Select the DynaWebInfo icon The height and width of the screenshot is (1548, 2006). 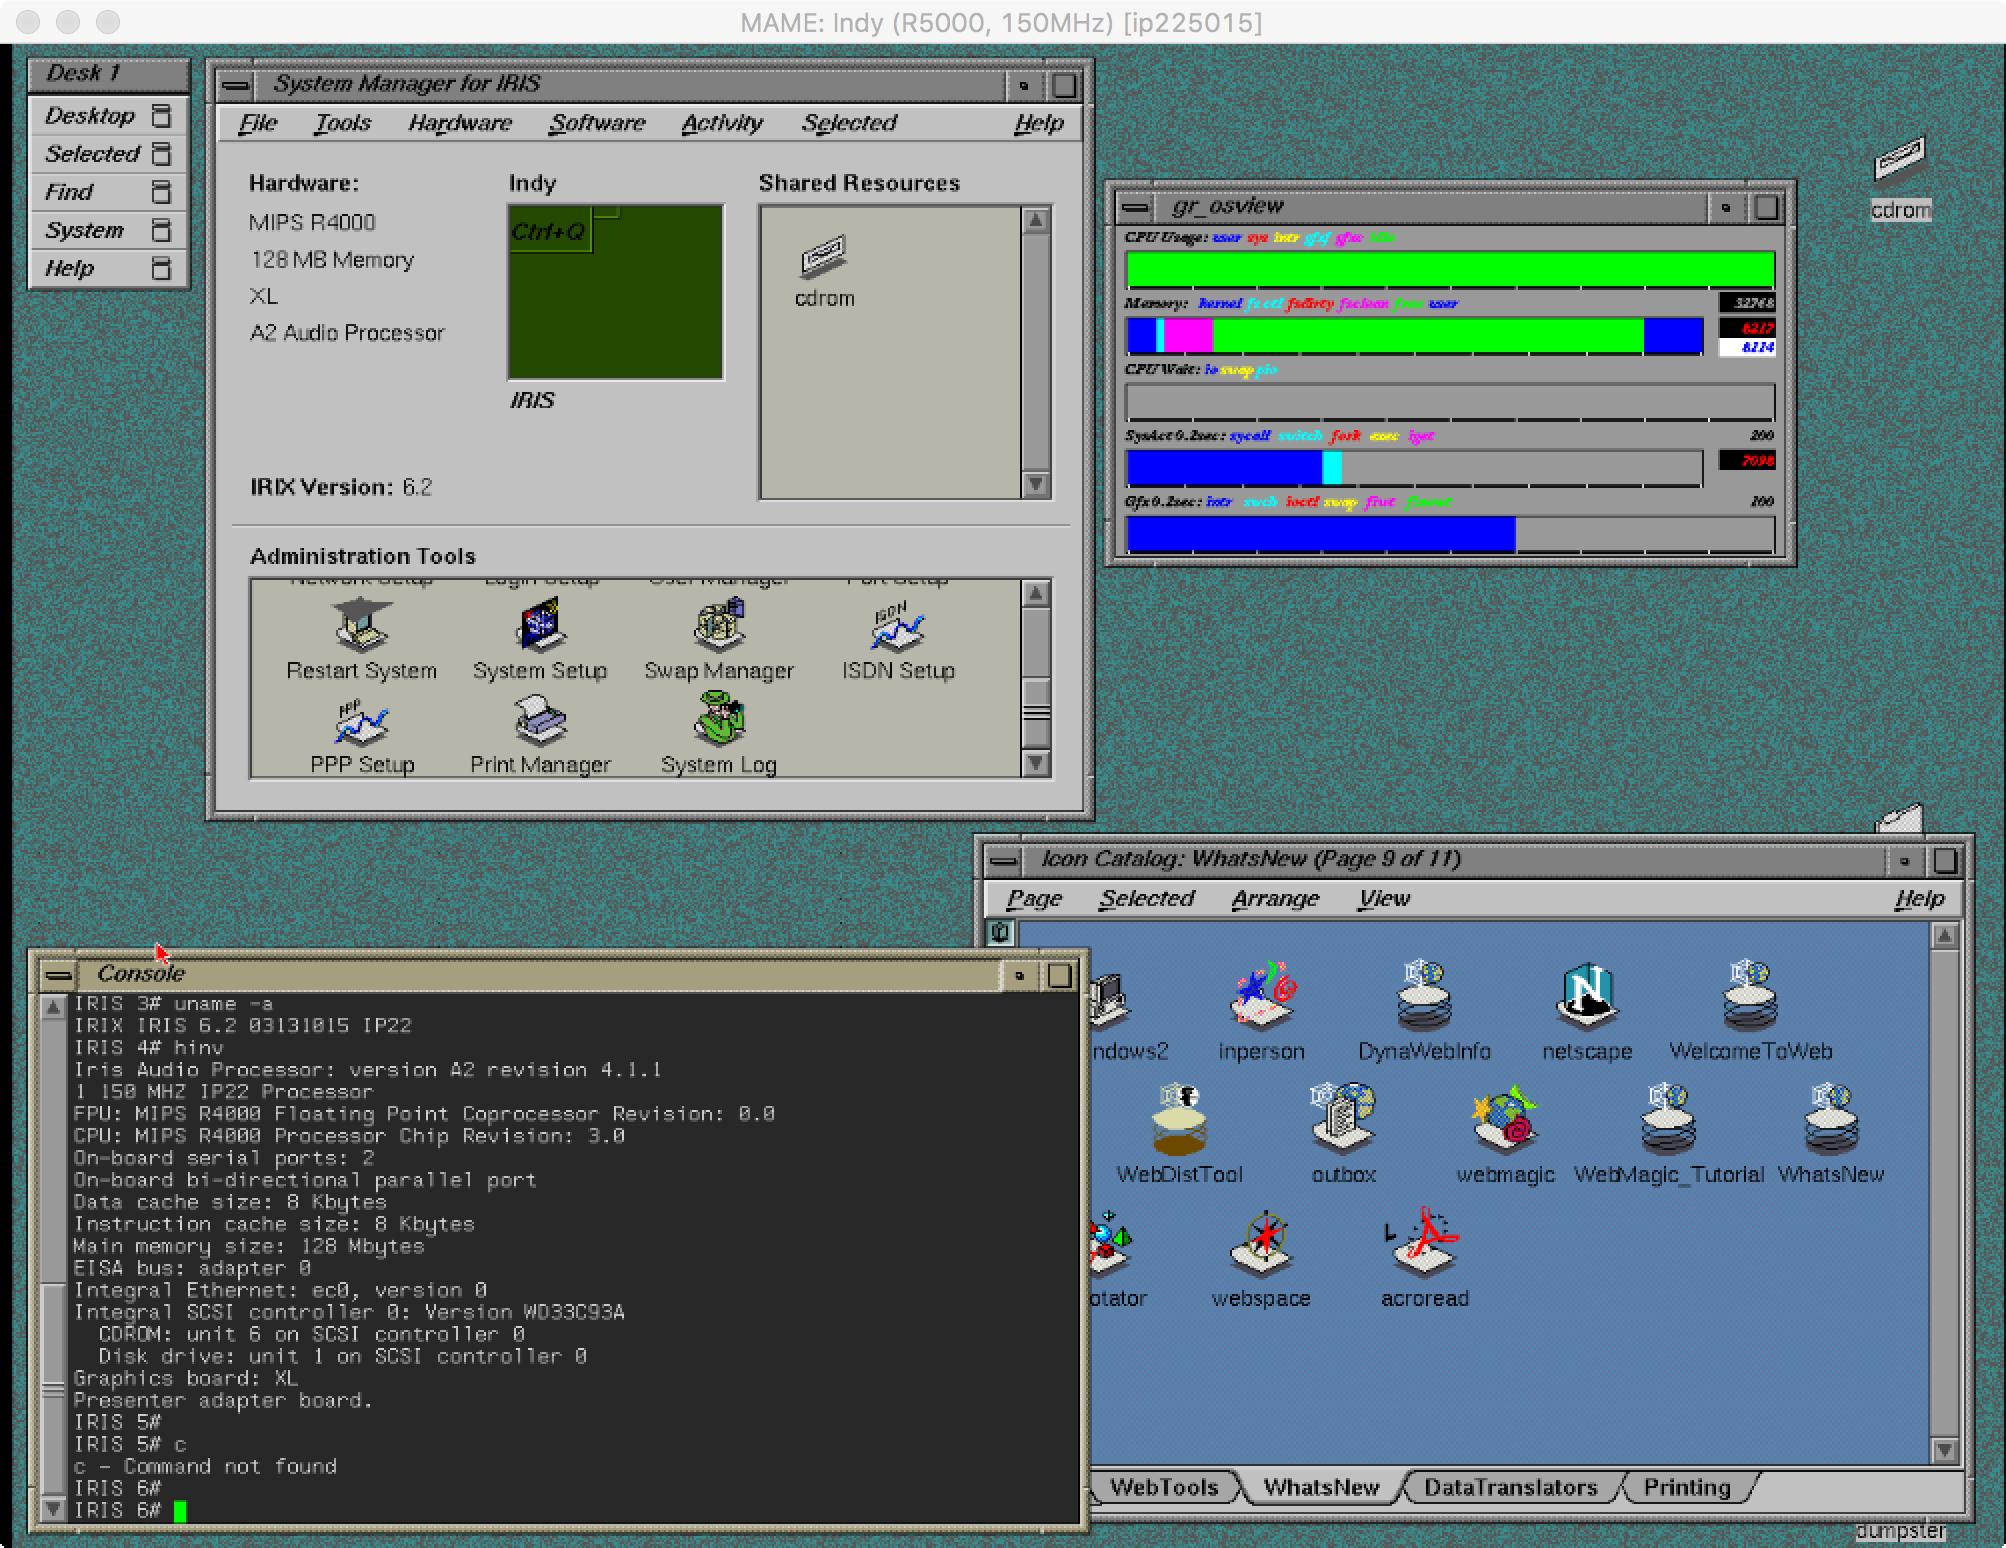(x=1424, y=996)
